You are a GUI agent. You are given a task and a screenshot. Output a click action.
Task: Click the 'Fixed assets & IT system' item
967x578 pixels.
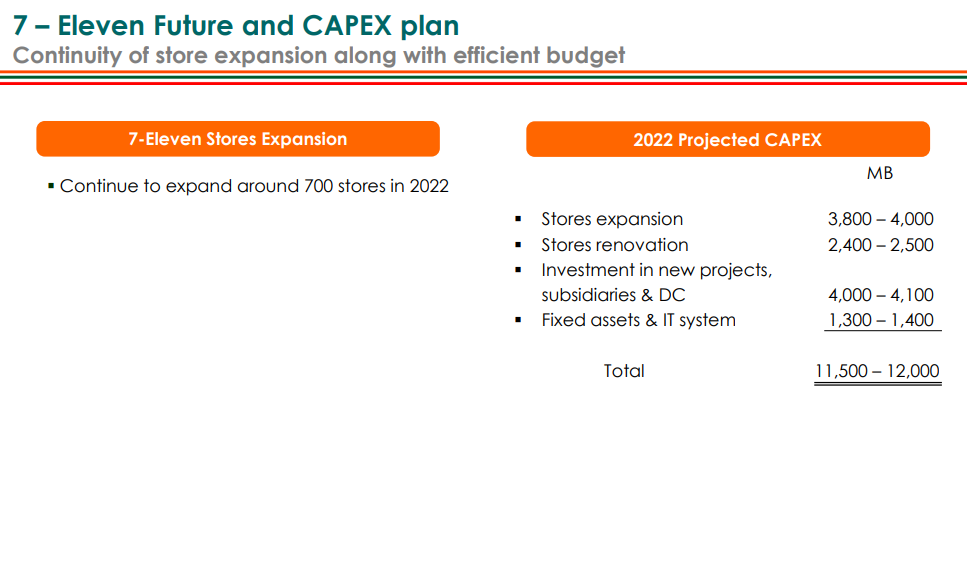pos(639,320)
